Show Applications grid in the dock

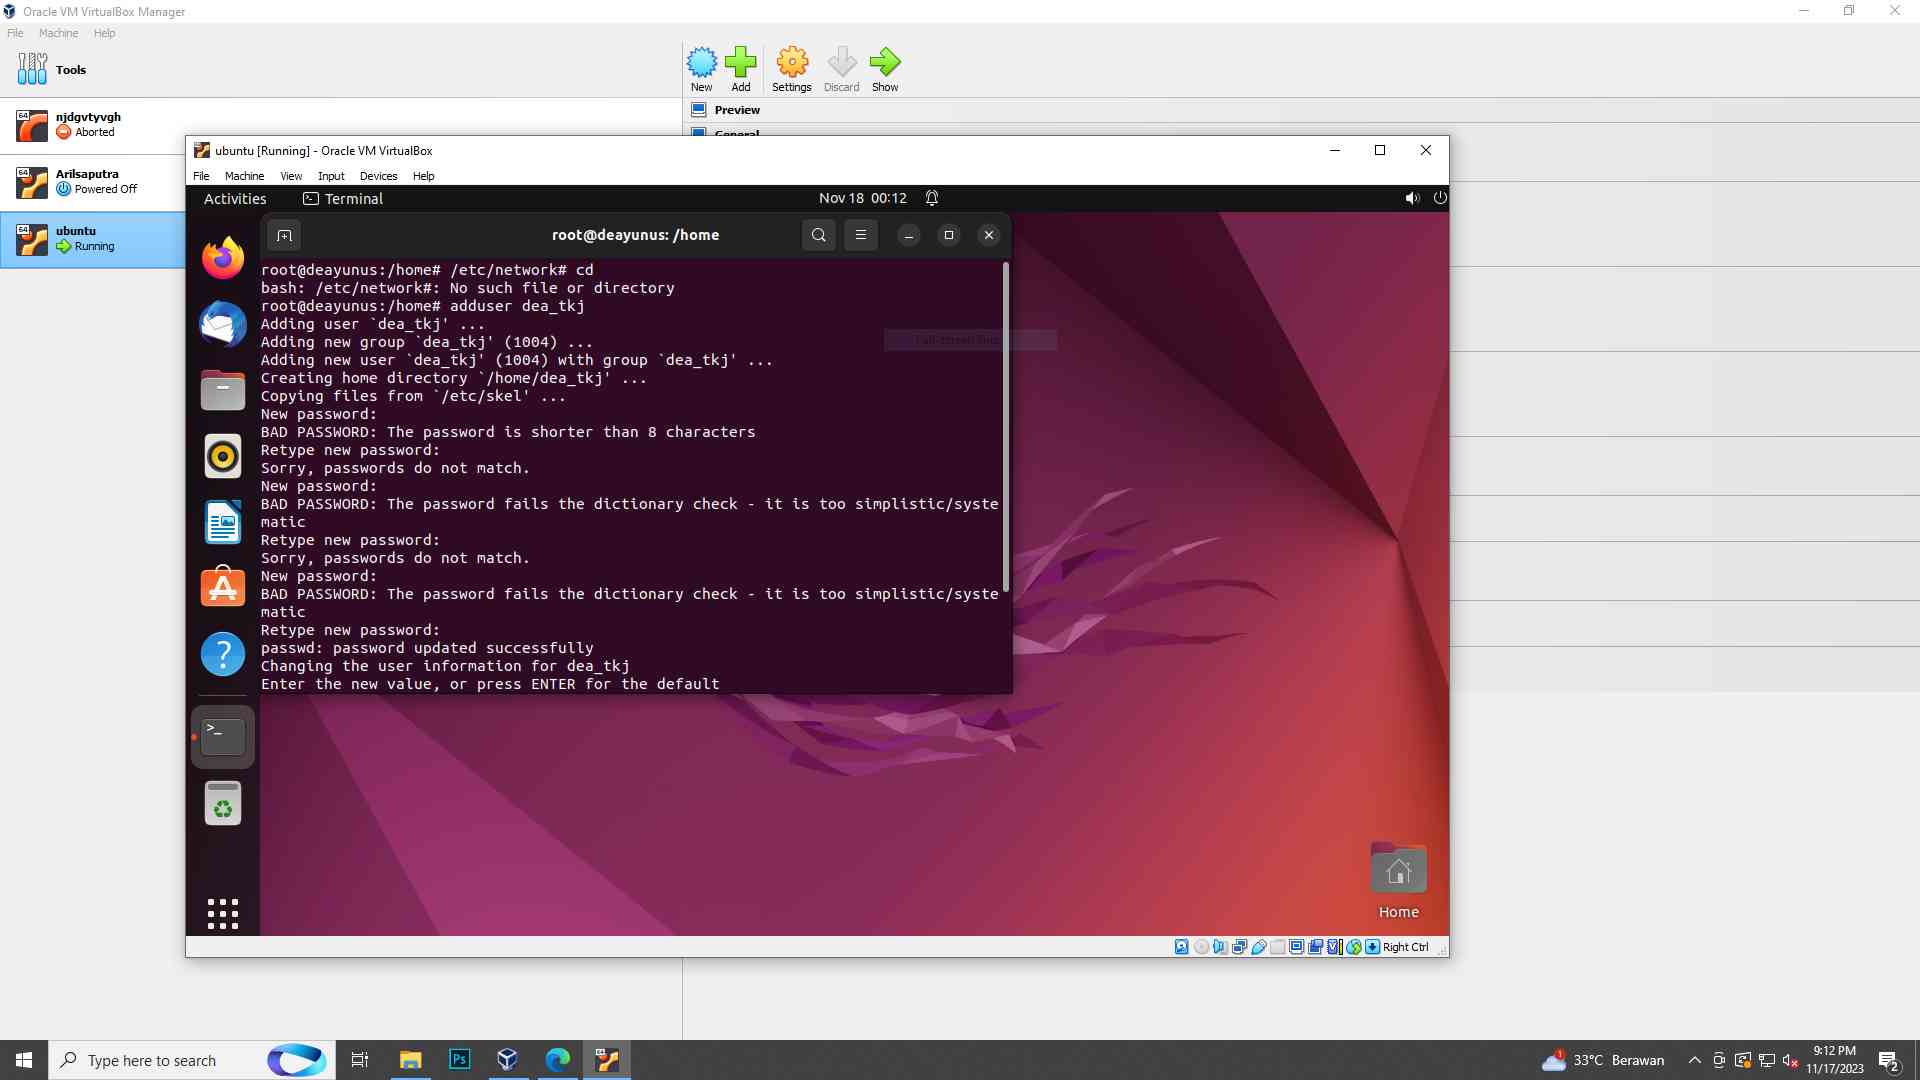tap(222, 913)
